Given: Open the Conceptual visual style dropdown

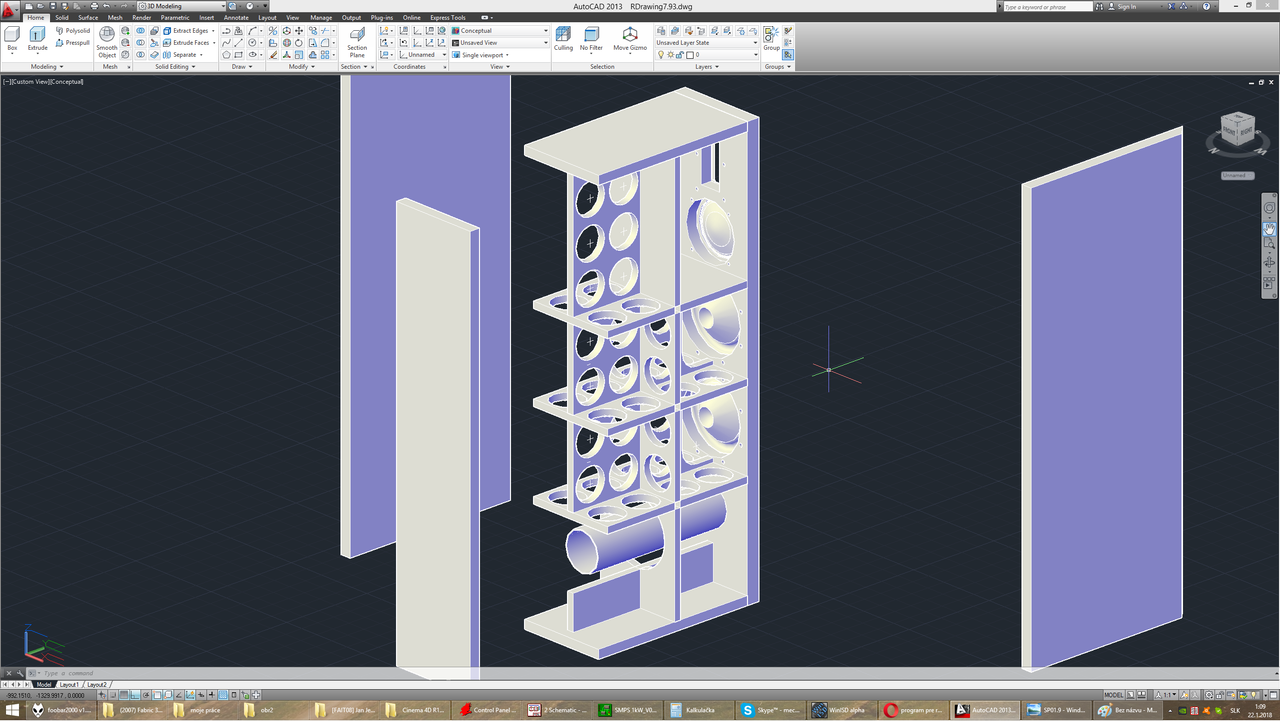Looking at the screenshot, I should click(500, 31).
